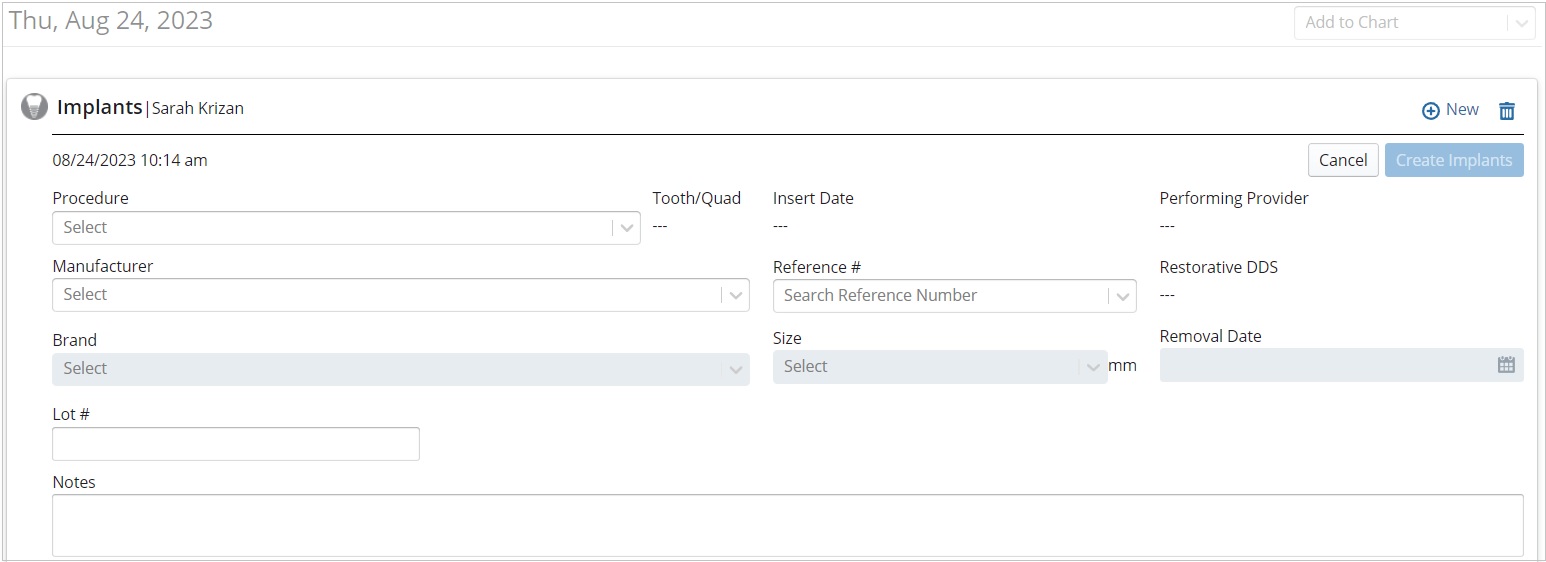Screen dimensions: 1546x562
Task: Click the Procedure dropdown chevron arrow
Action: tap(627, 228)
